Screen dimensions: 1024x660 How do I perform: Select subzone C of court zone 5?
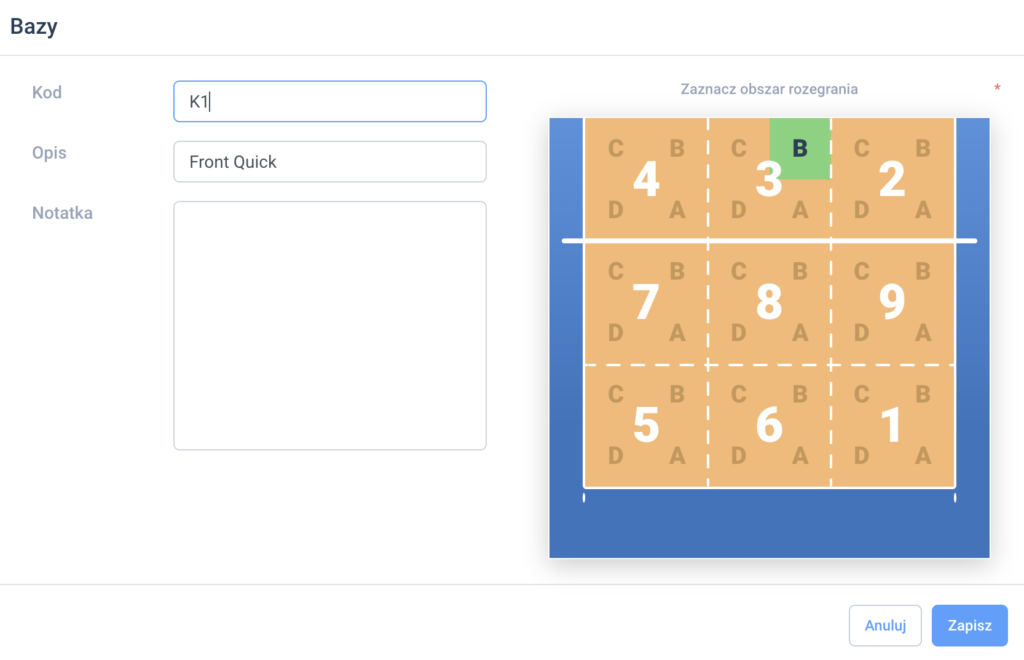pyautogui.click(x=616, y=395)
